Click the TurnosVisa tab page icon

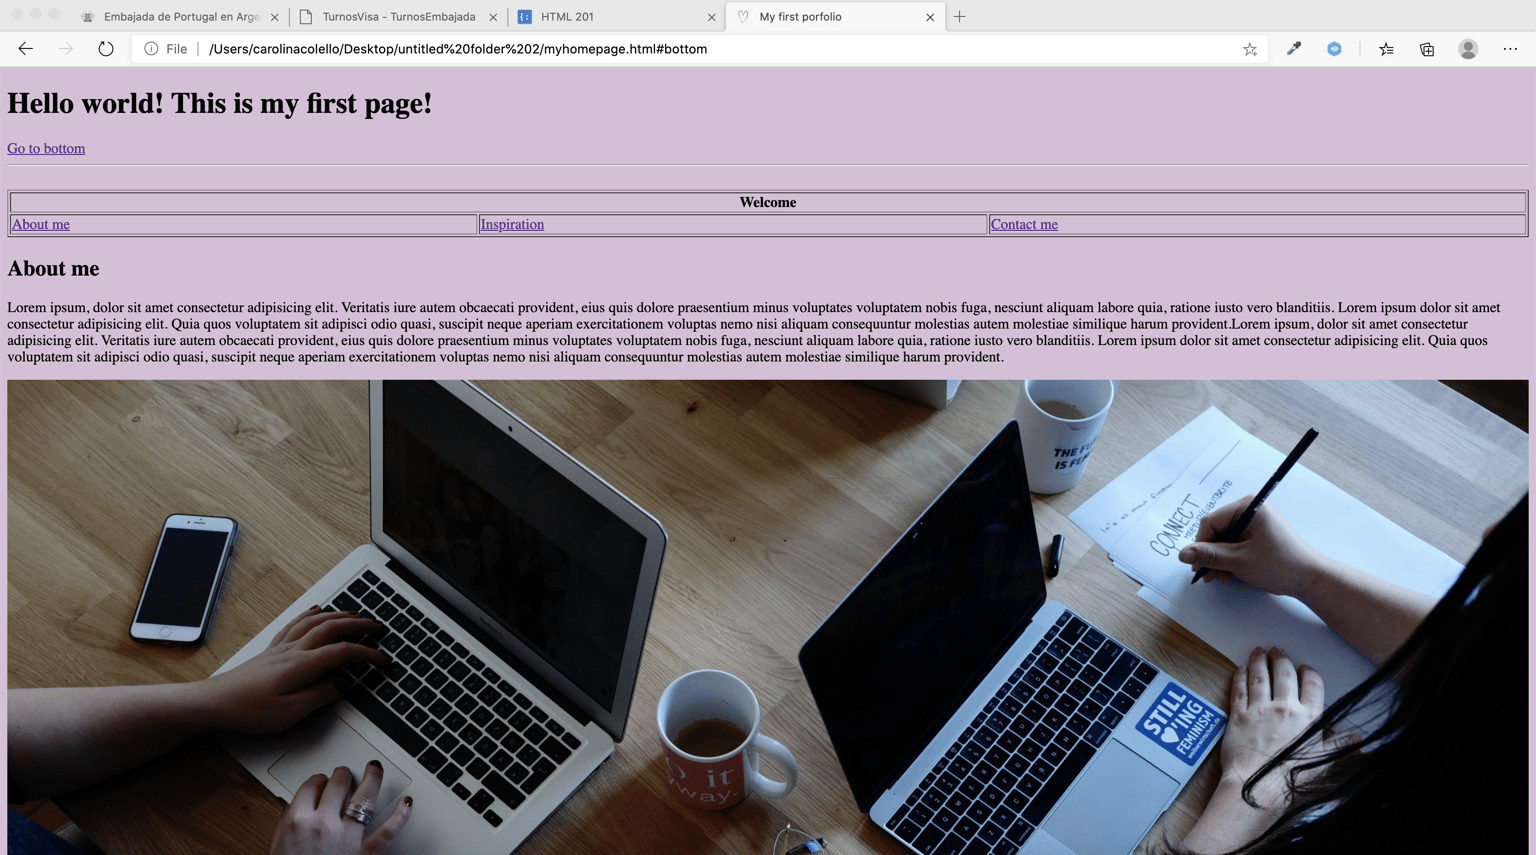tap(306, 17)
